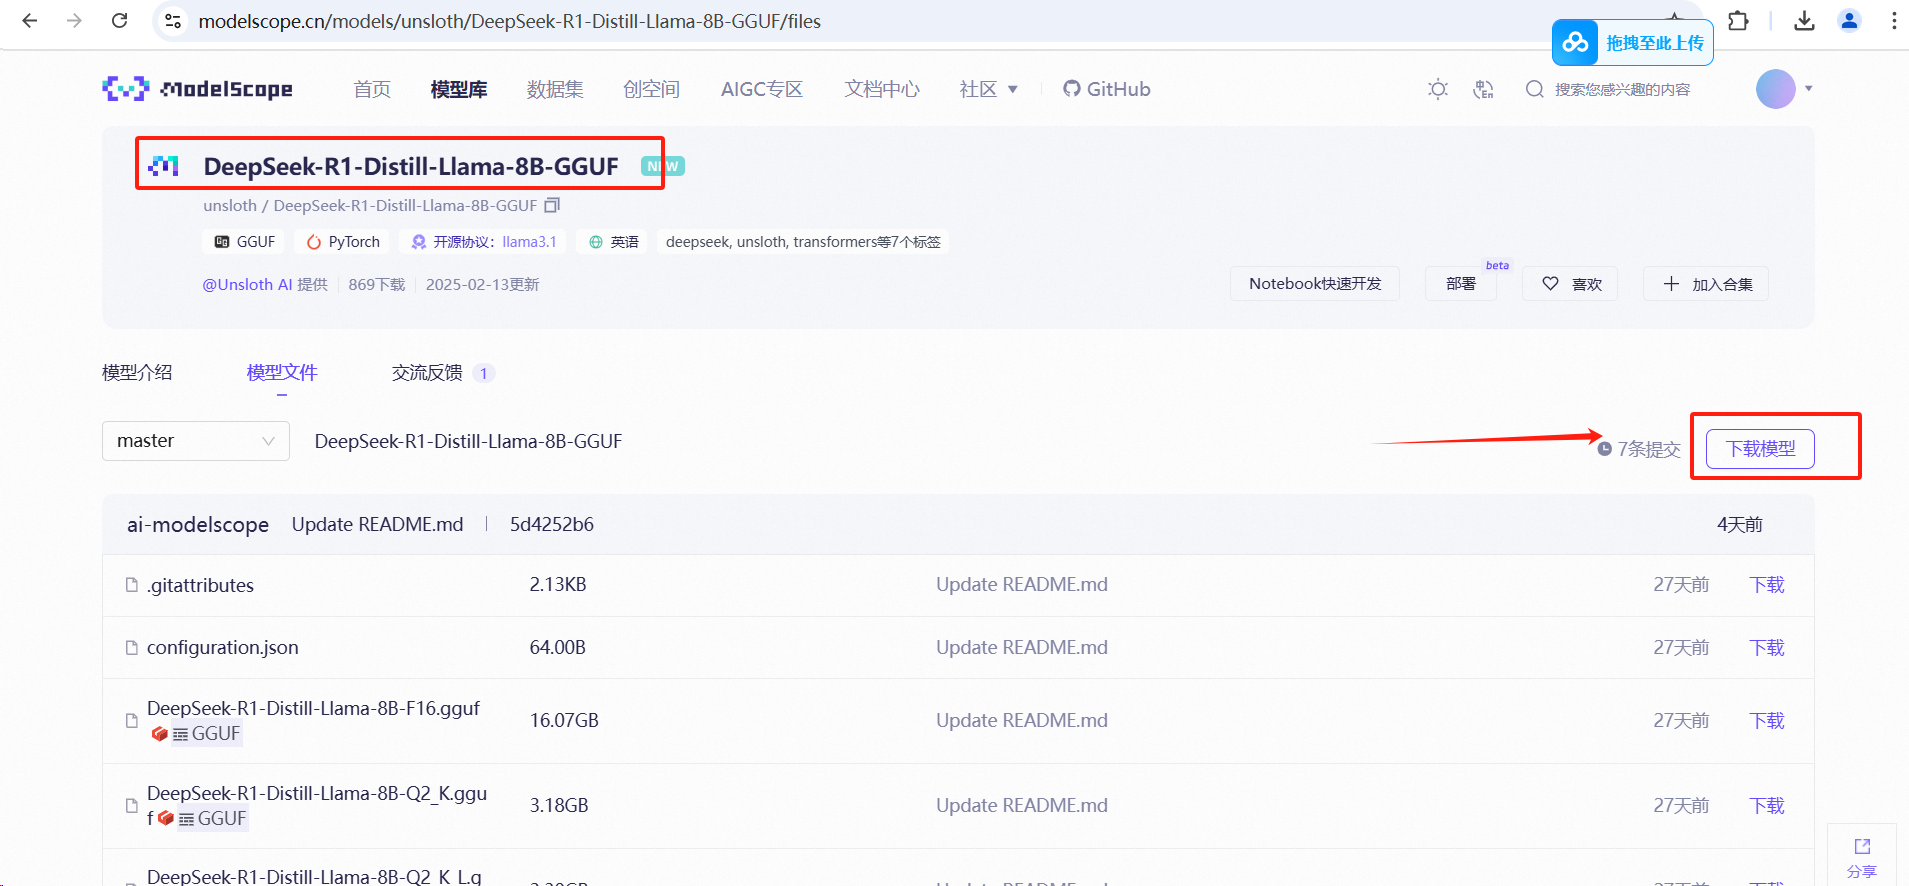
Task: Open the 数据集 navigation item
Action: [555, 89]
